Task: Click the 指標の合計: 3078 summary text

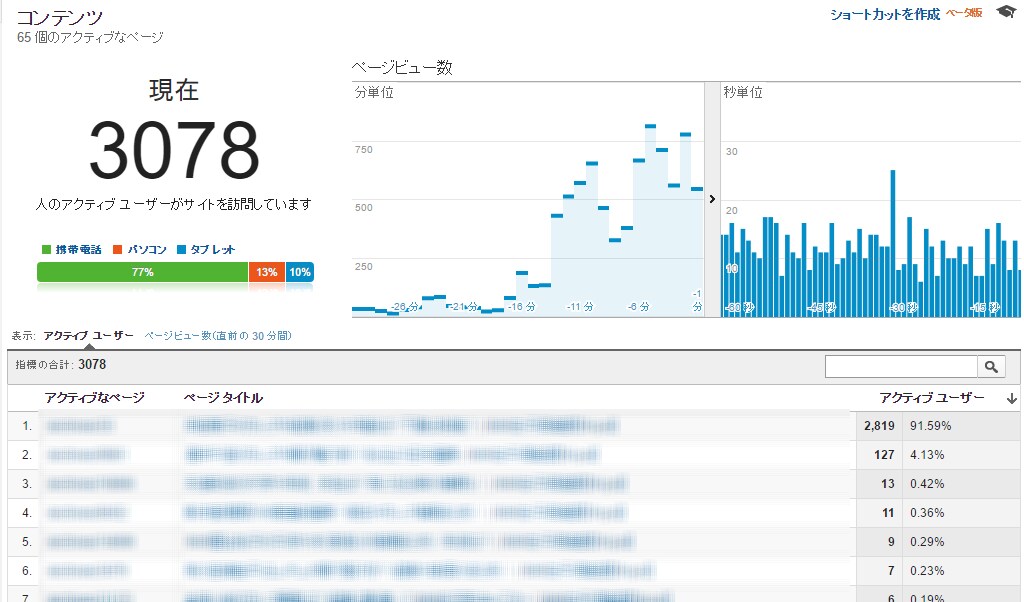Action: click(61, 364)
